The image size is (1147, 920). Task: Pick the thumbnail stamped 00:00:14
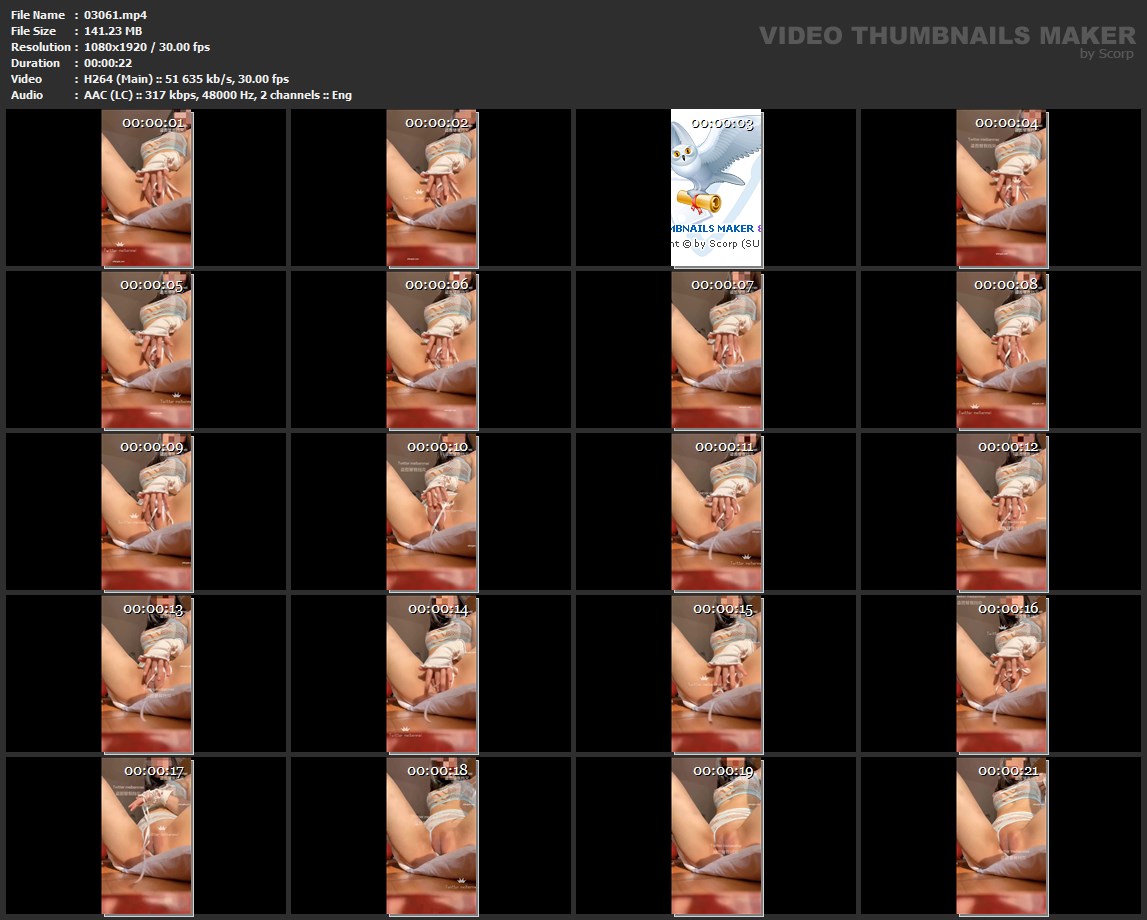pos(432,674)
